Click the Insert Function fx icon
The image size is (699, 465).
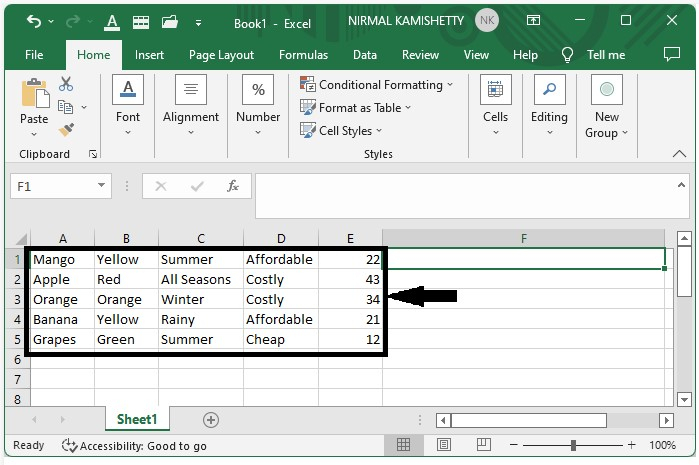[233, 186]
